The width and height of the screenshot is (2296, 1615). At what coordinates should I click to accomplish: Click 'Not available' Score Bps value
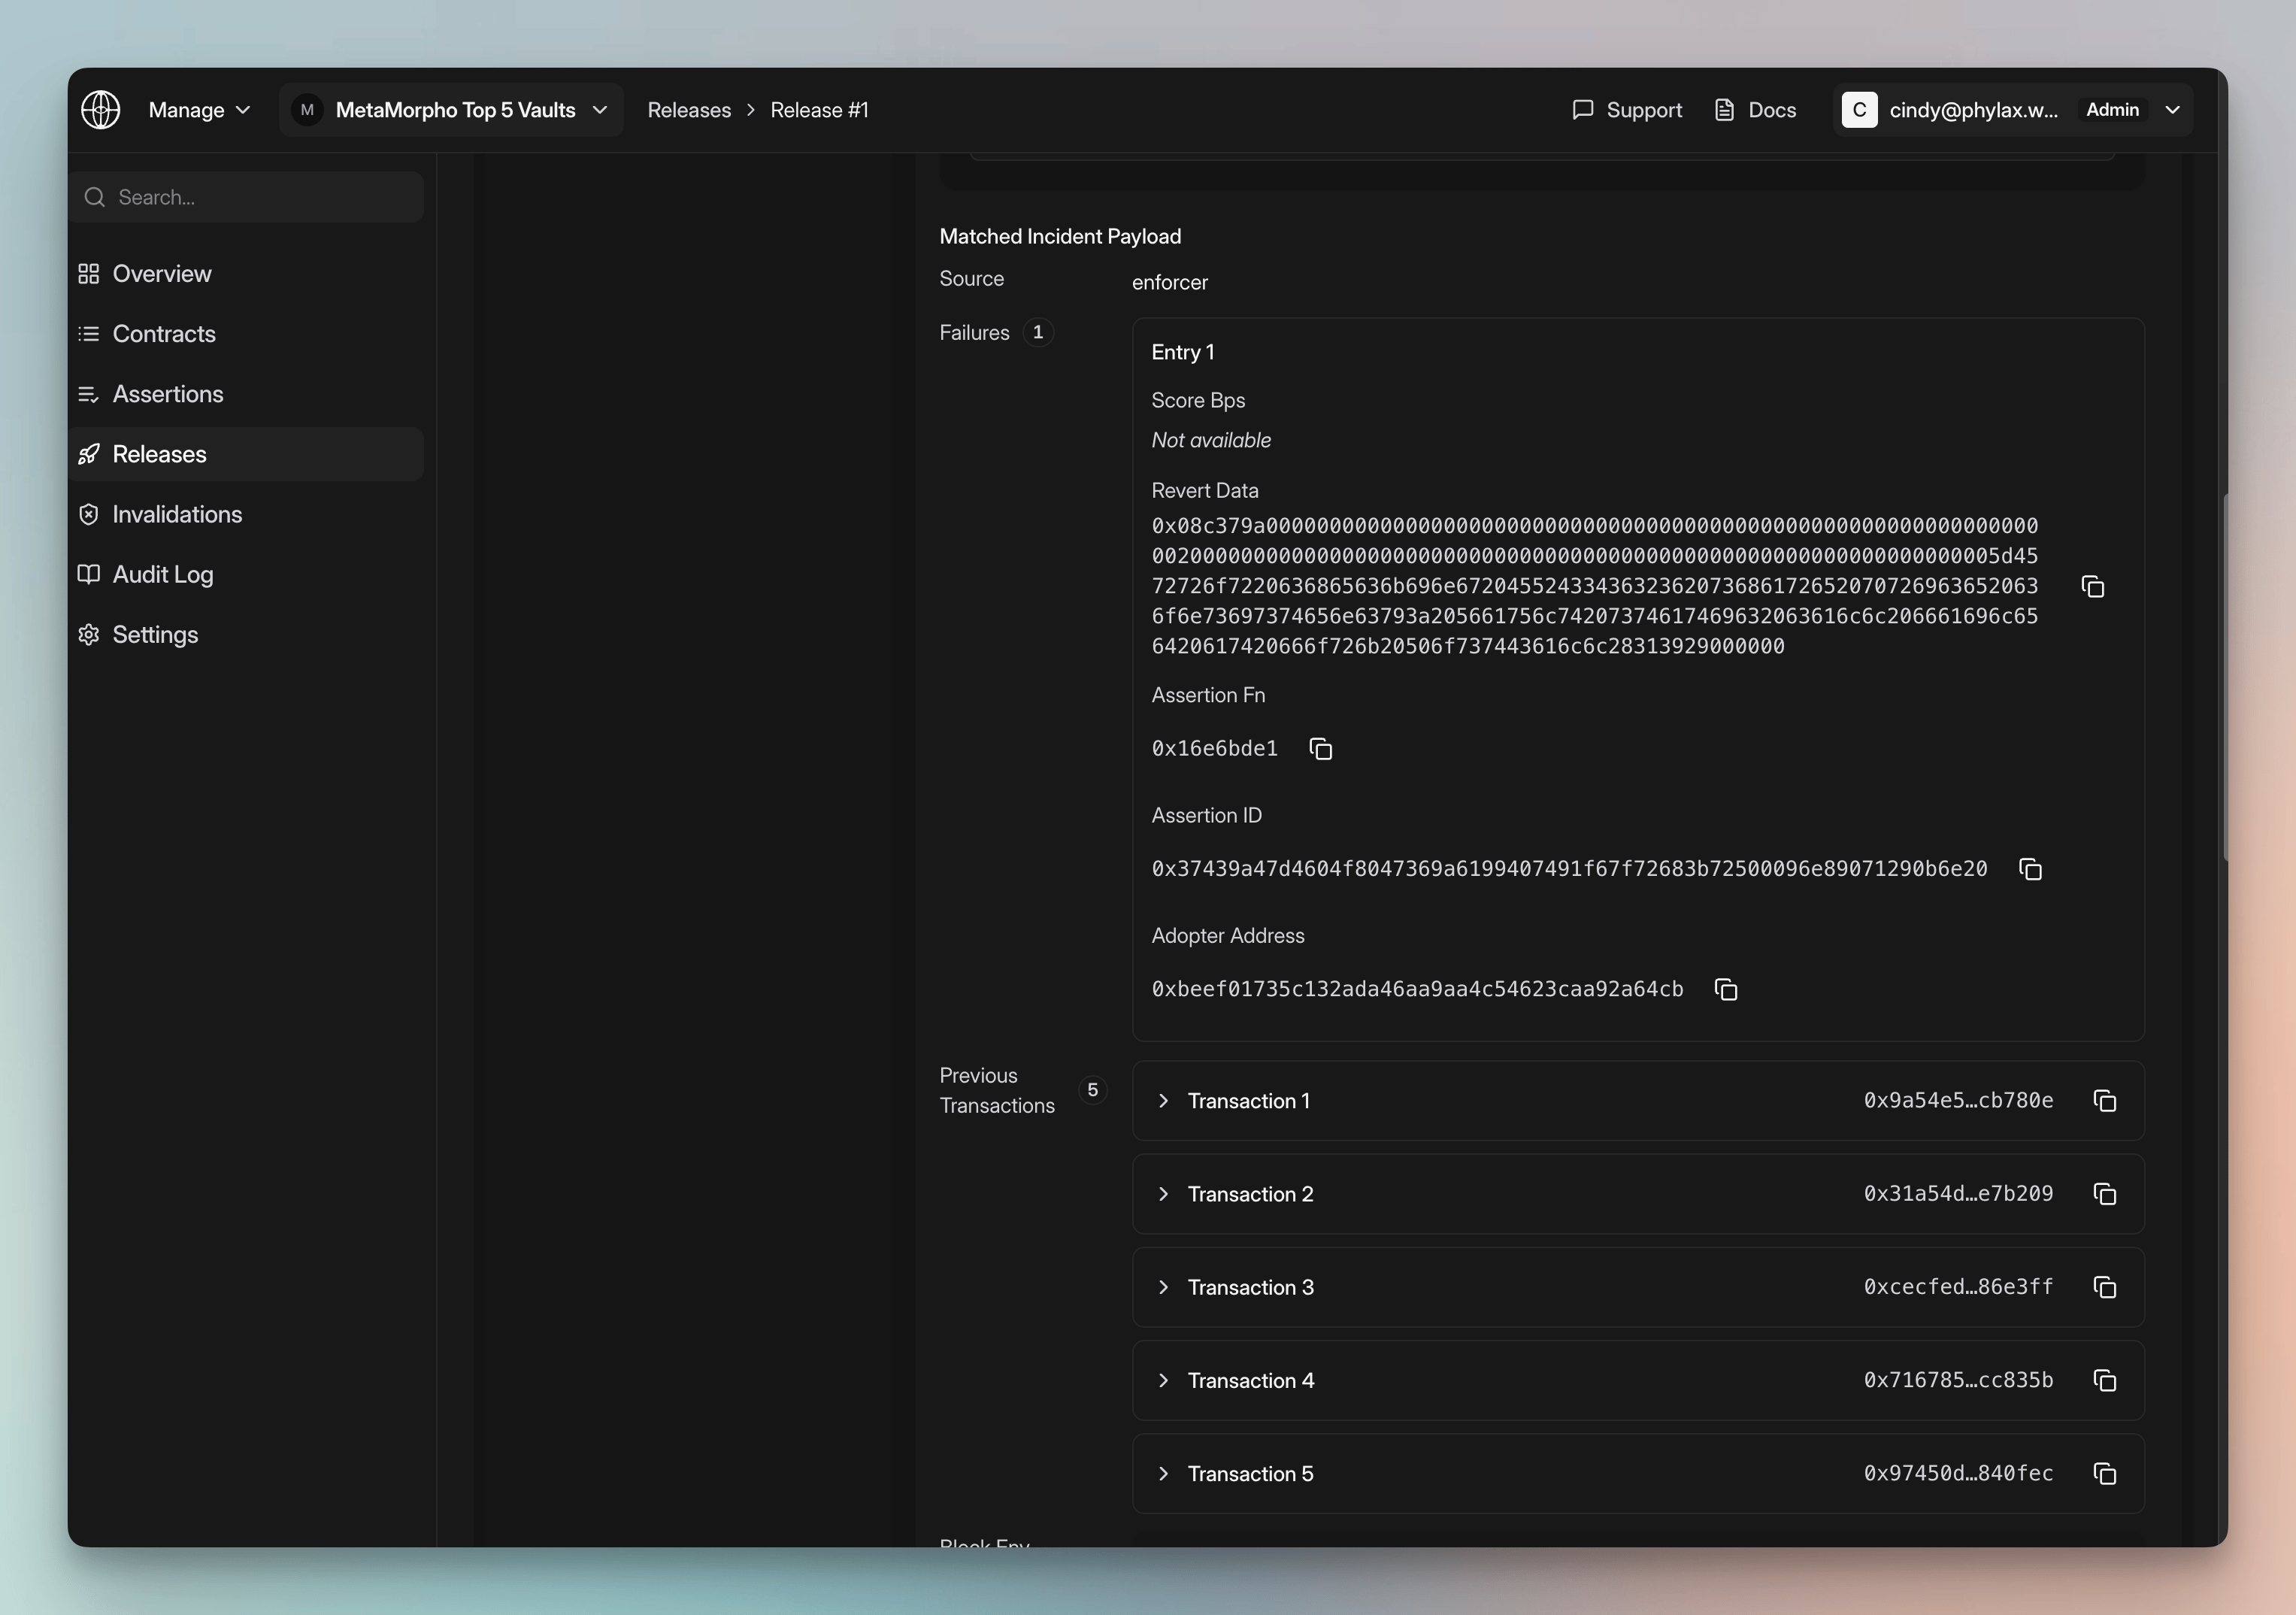click(1211, 440)
